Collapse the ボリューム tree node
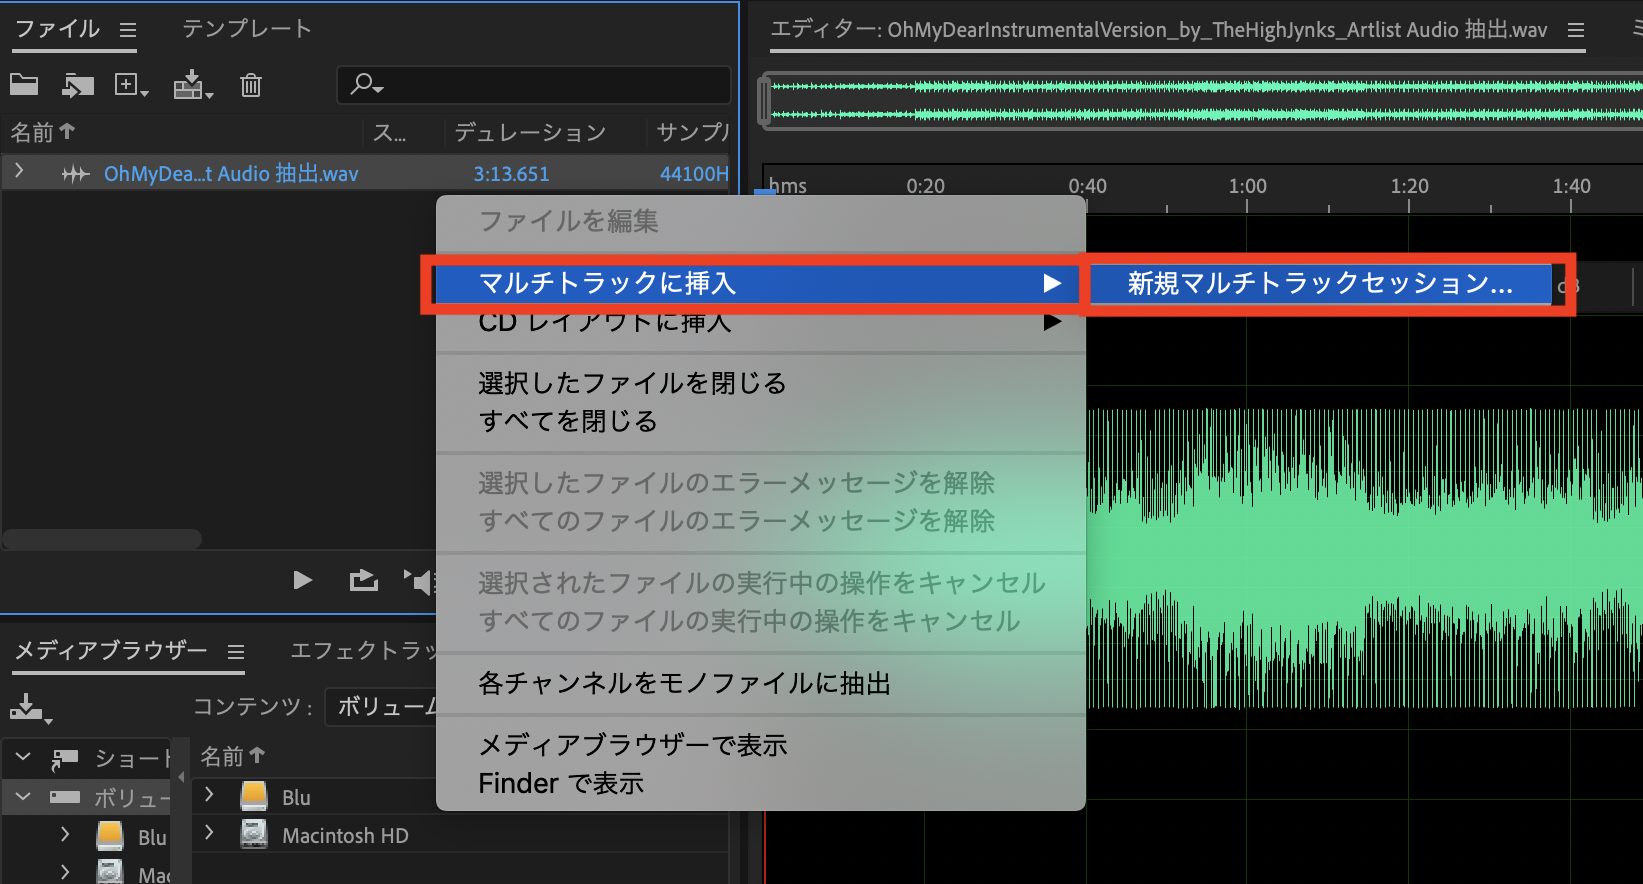1643x884 pixels. click(24, 797)
